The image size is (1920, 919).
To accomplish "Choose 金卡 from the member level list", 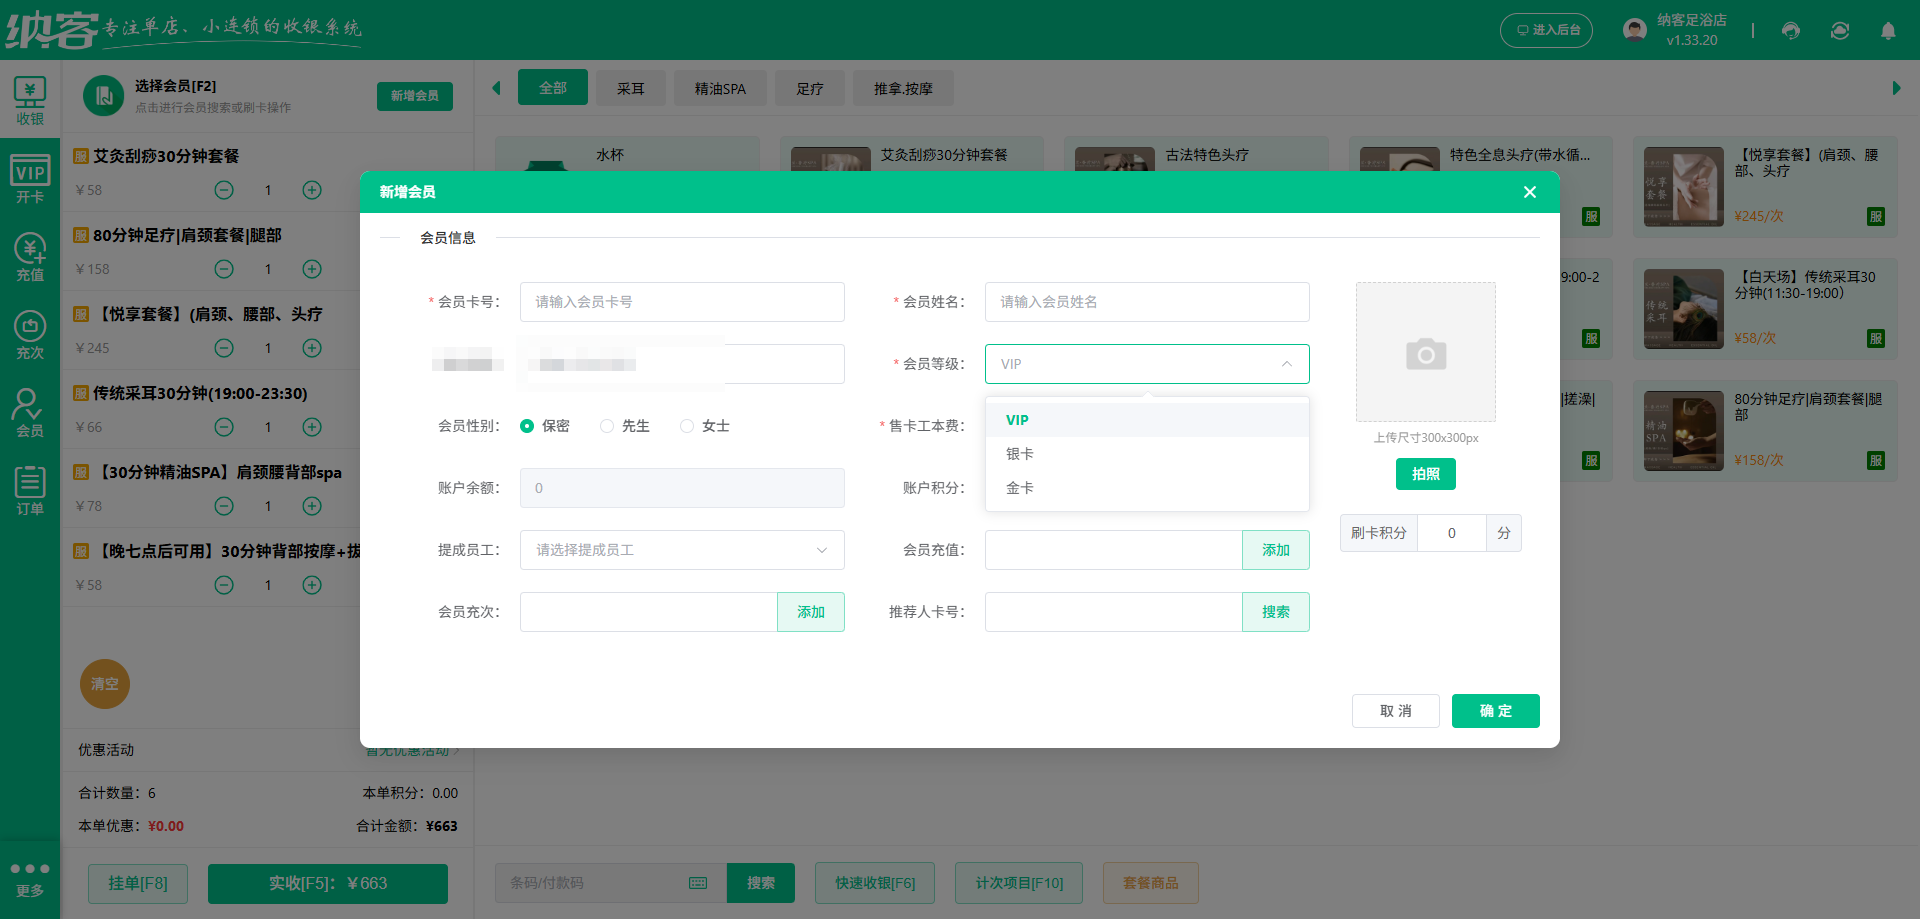I will point(1020,488).
